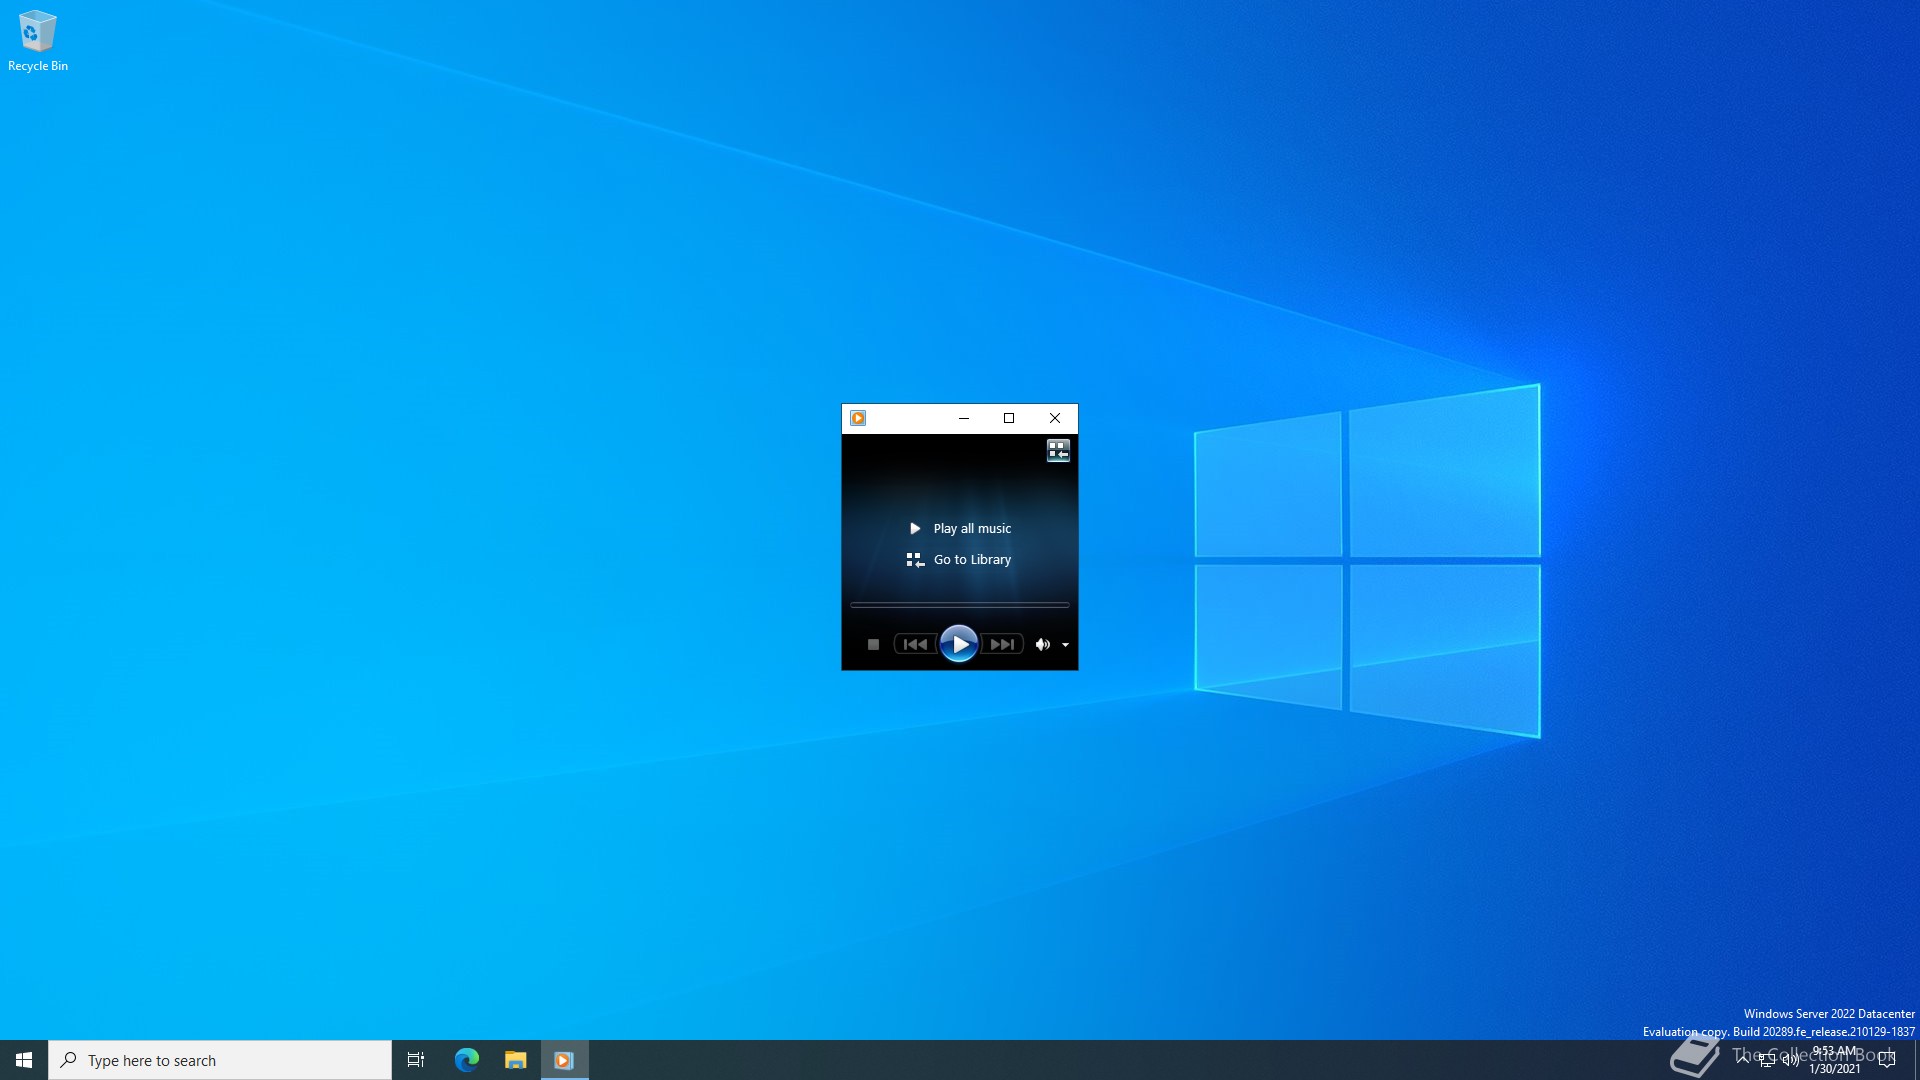1920x1080 pixels.
Task: Click the Stop playback button
Action: coord(873,645)
